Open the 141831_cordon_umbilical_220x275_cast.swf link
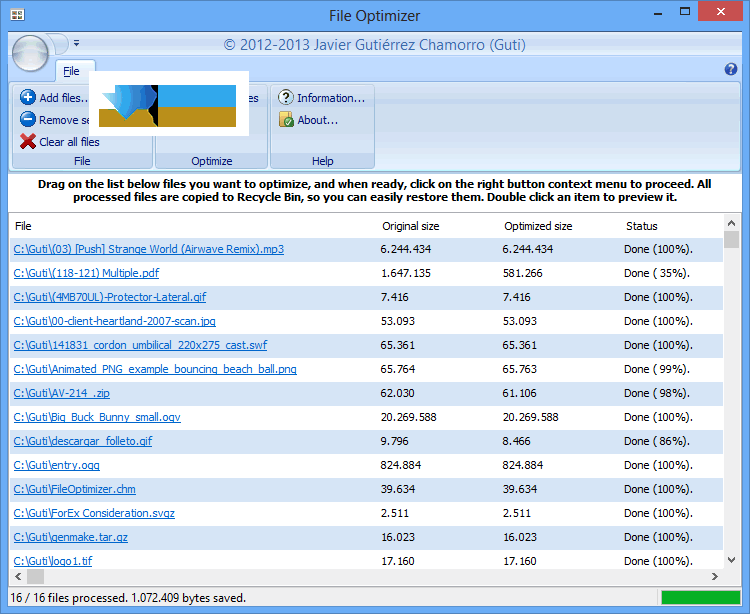Image resolution: width=750 pixels, height=614 pixels. point(140,345)
